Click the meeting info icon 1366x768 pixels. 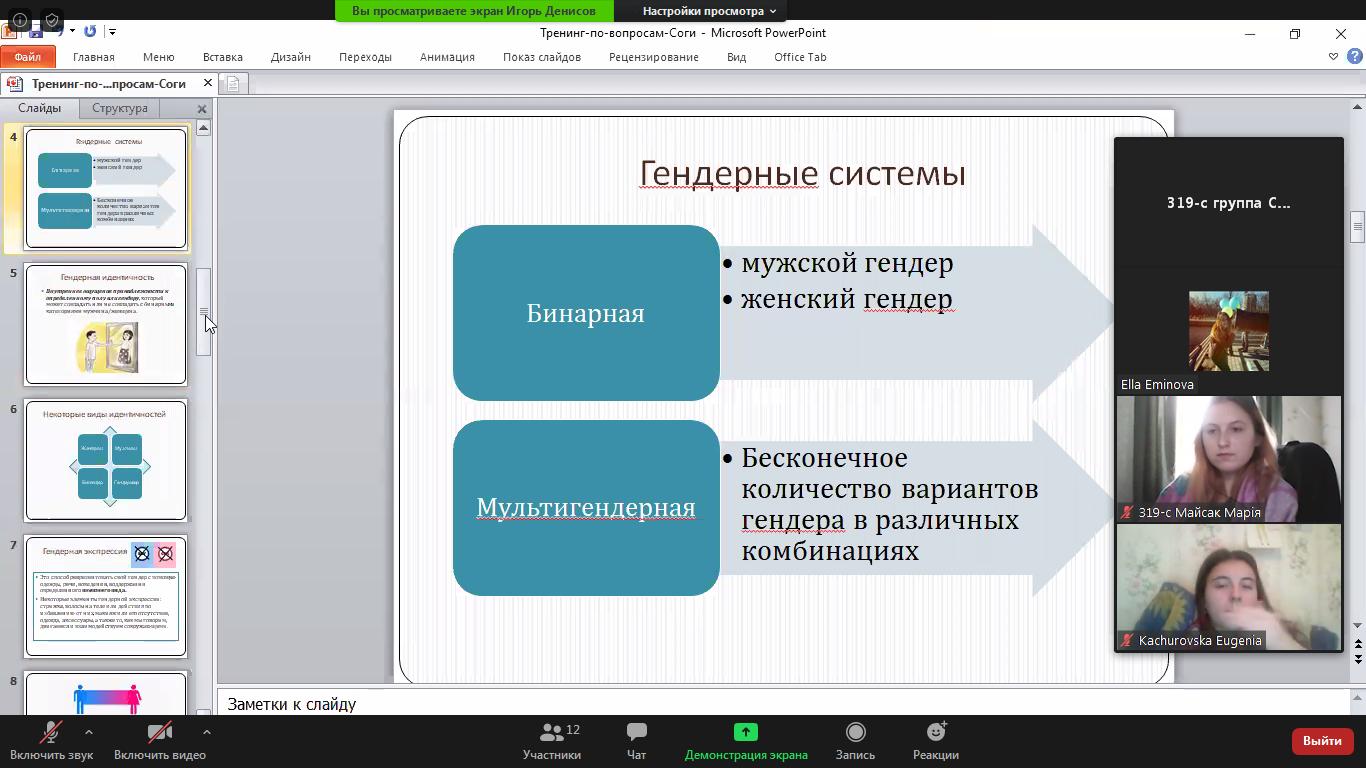click(20, 19)
